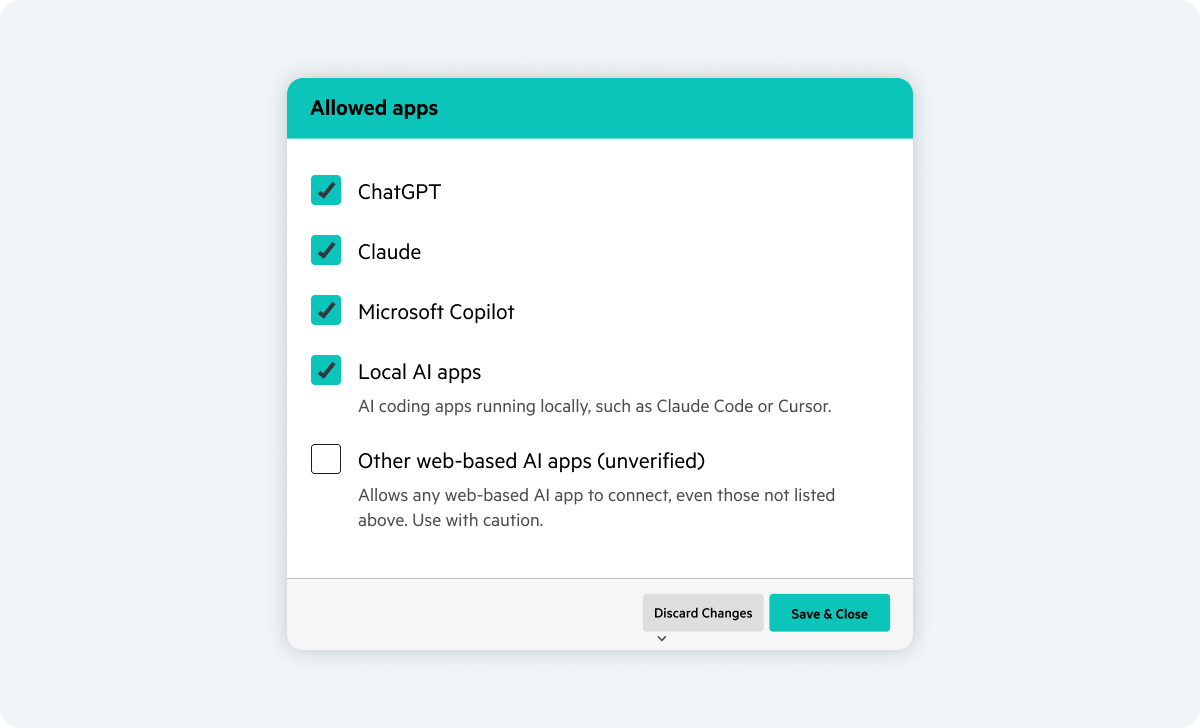1200x728 pixels.
Task: Enable Other web-based AI apps (unverified) checkbox
Action: [x=326, y=459]
